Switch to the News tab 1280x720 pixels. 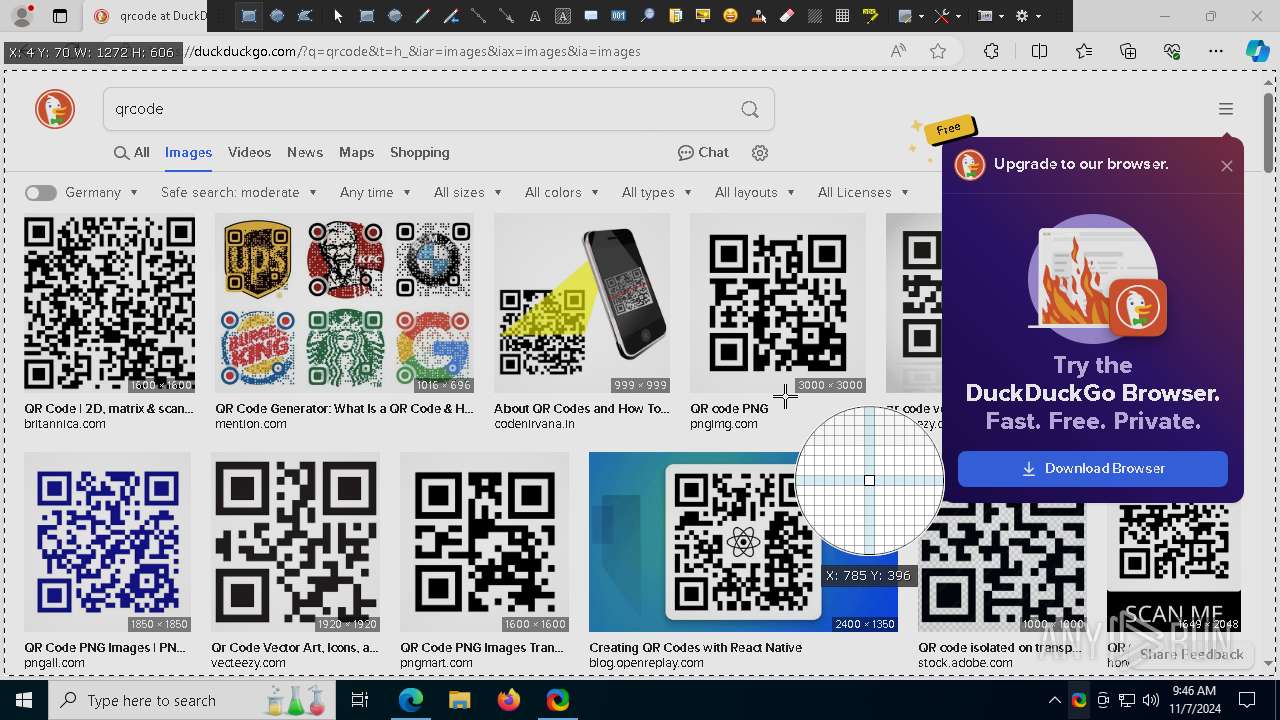(305, 153)
